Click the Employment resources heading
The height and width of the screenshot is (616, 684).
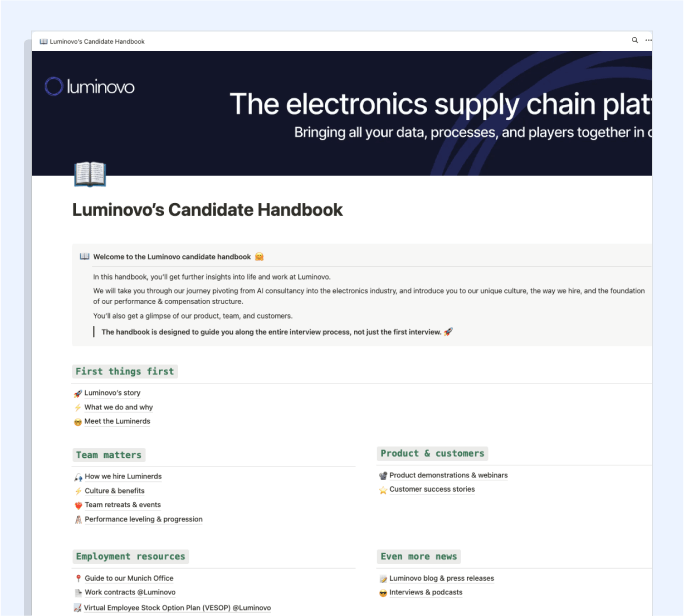point(130,556)
